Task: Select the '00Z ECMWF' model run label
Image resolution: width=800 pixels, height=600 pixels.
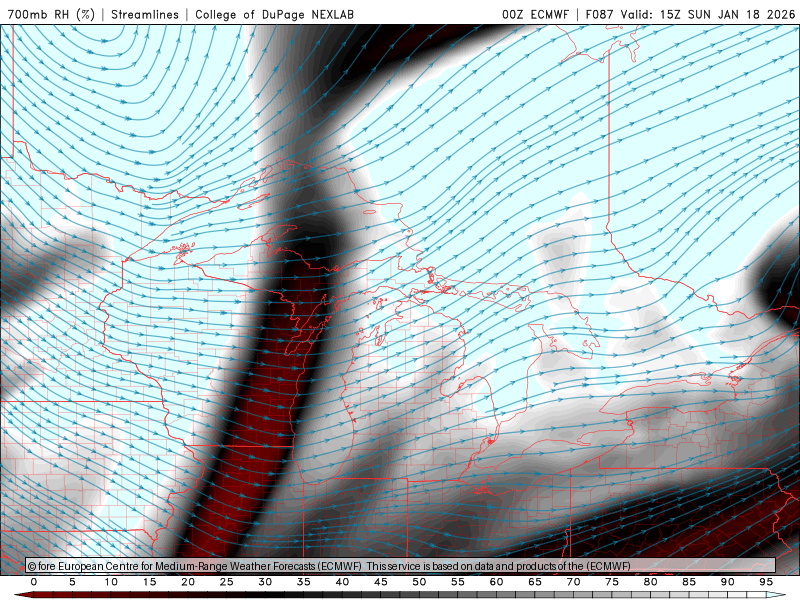Action: [x=535, y=14]
